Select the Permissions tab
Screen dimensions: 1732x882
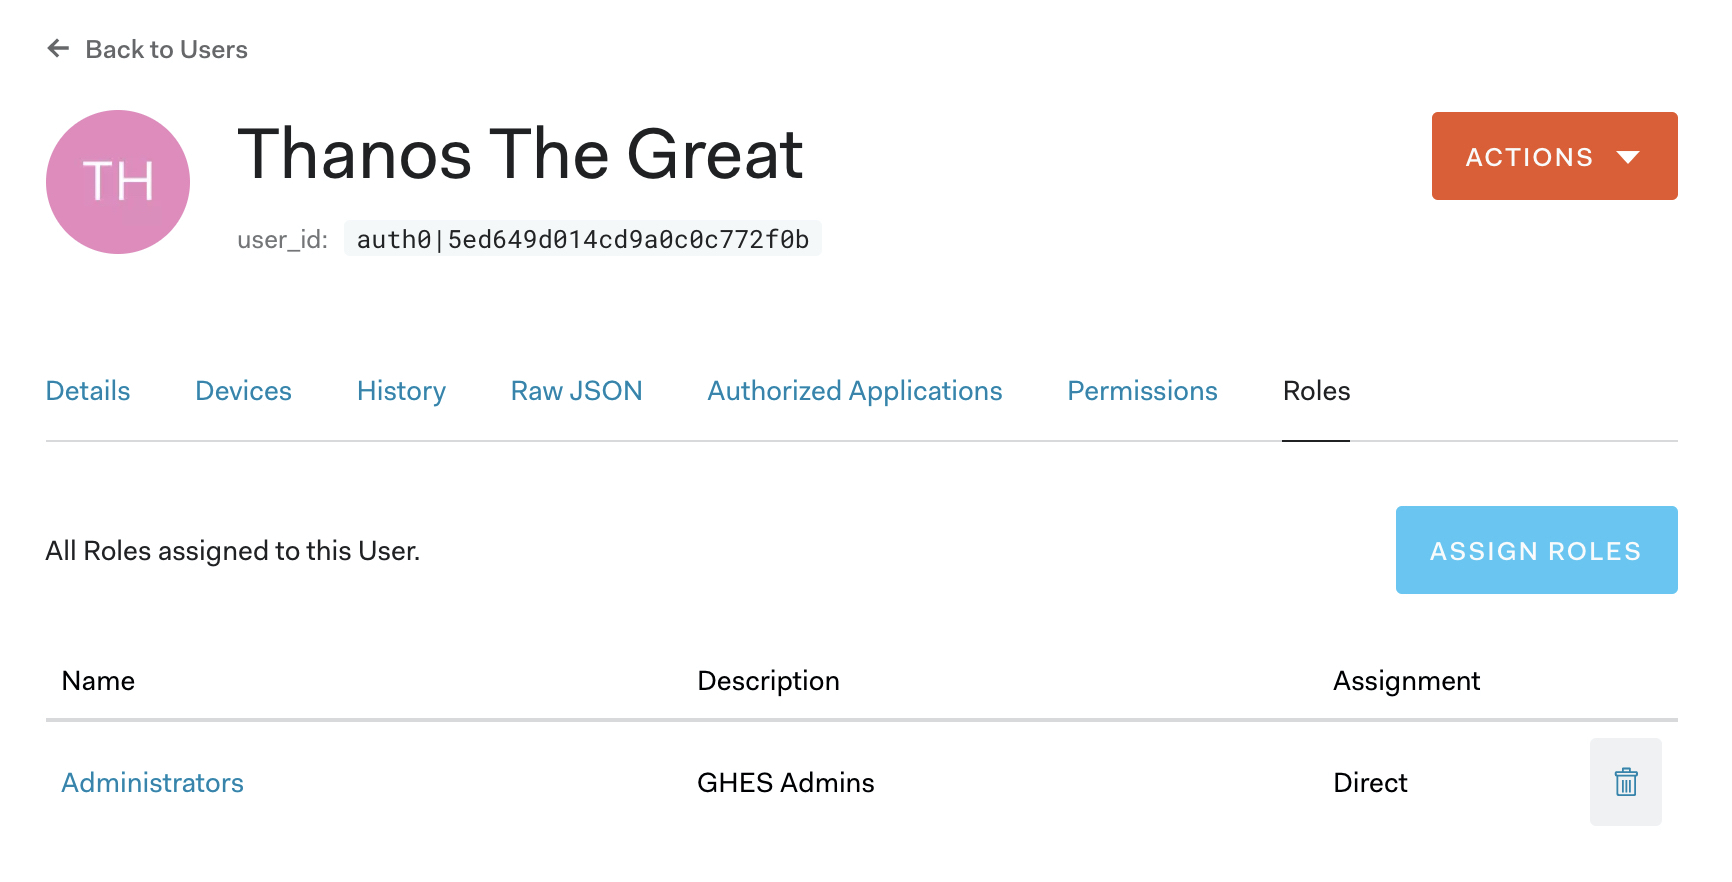click(1142, 391)
